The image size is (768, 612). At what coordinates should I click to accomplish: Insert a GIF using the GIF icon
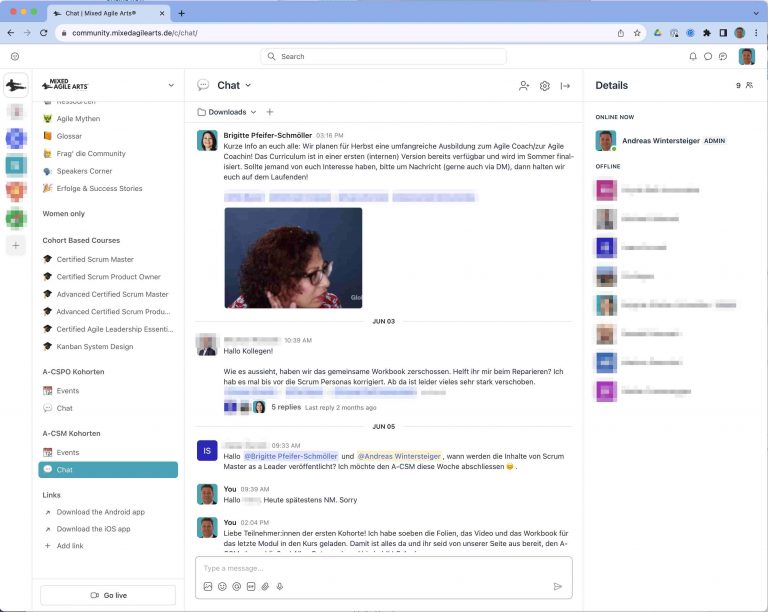(251, 586)
